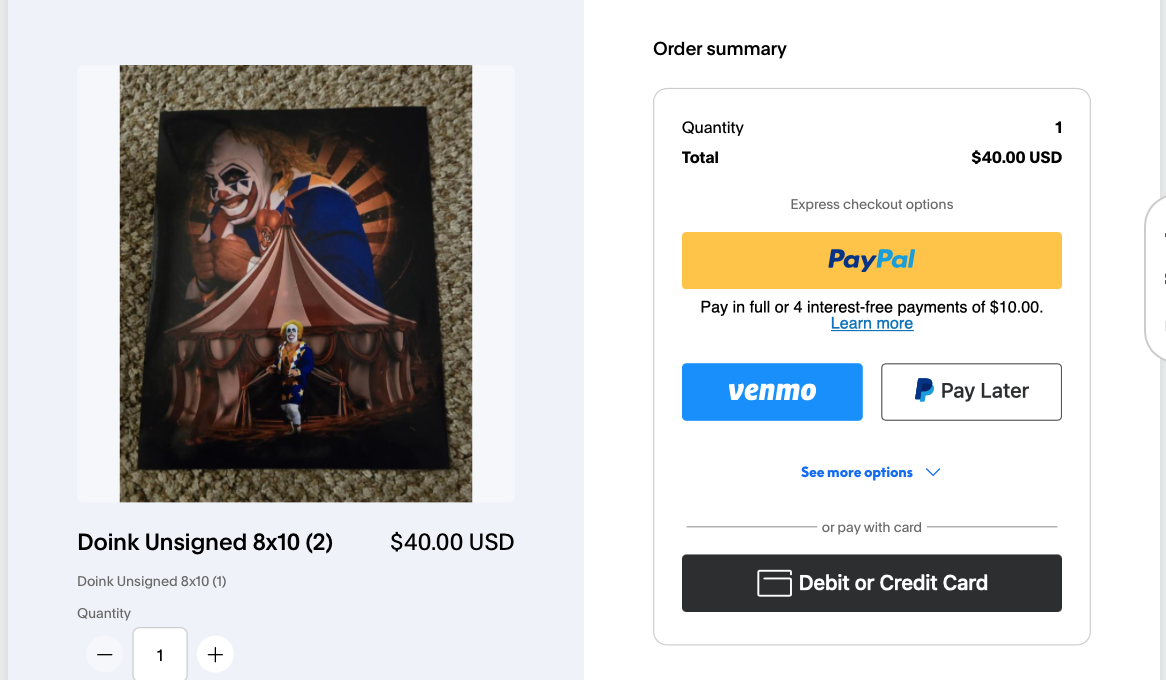1166x680 pixels.
Task: Click the Debit or Credit Card button
Action: 872,583
